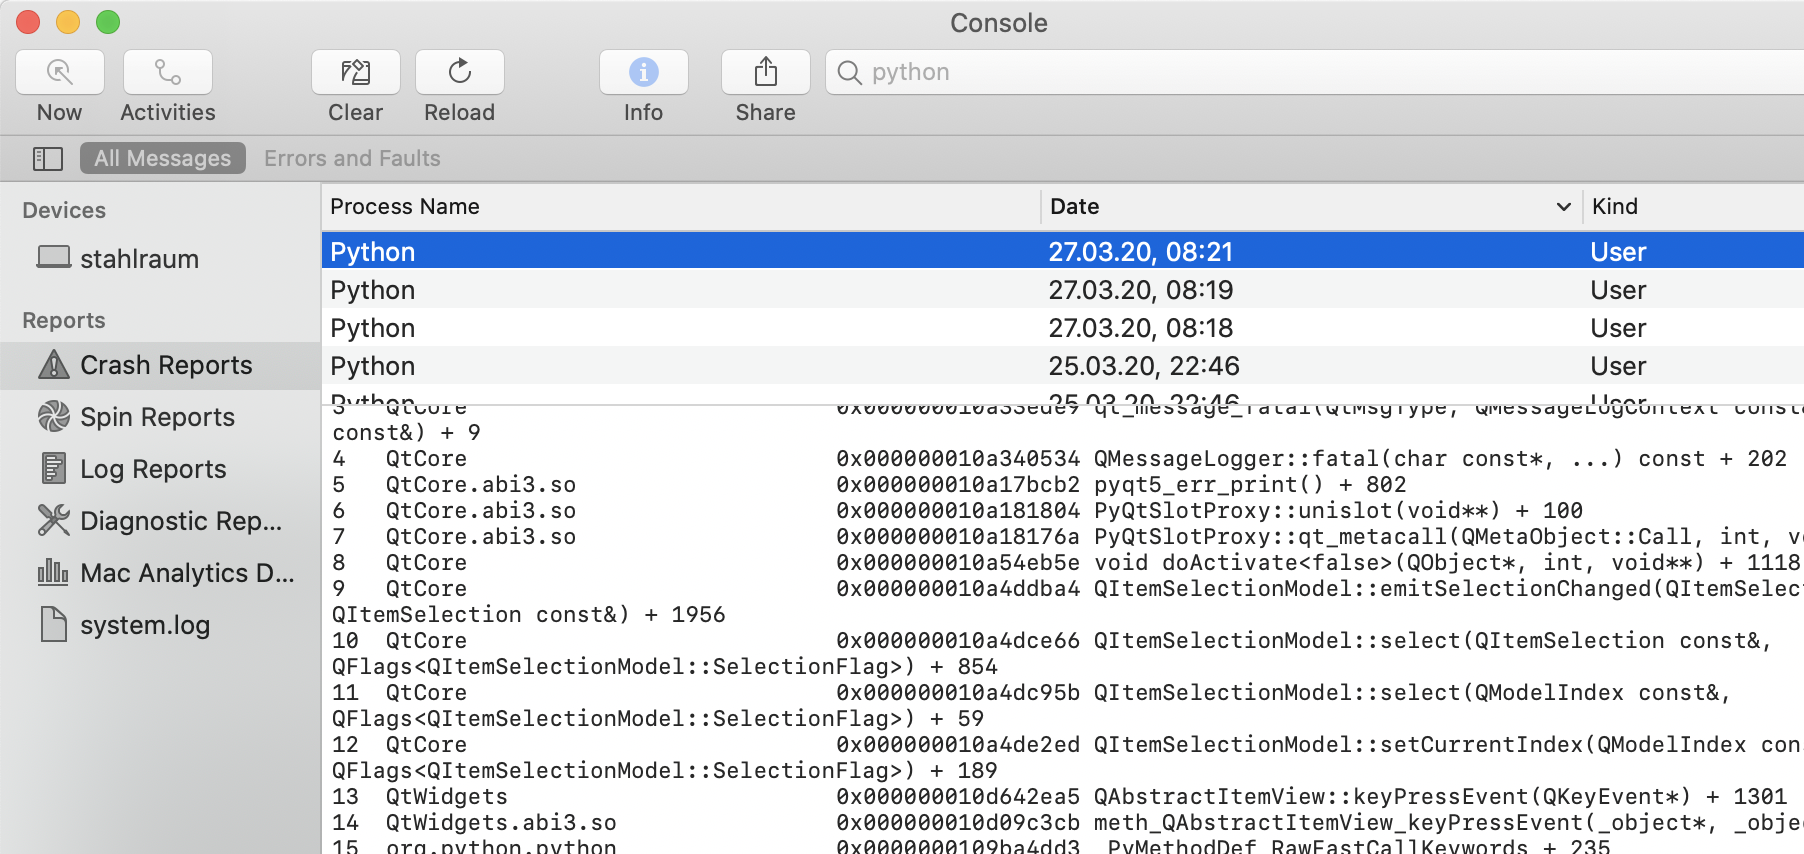Toggle the Date sort order chevron

pyautogui.click(x=1564, y=207)
